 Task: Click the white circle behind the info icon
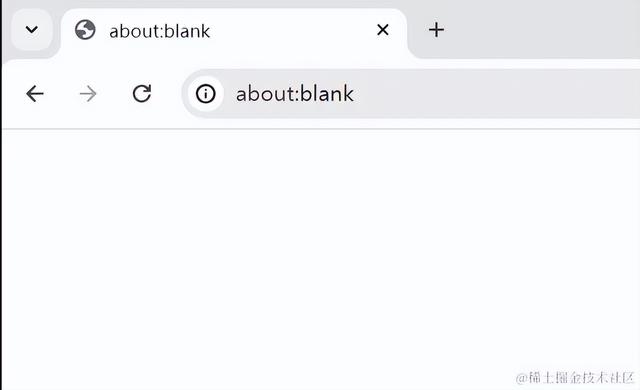click(x=205, y=94)
